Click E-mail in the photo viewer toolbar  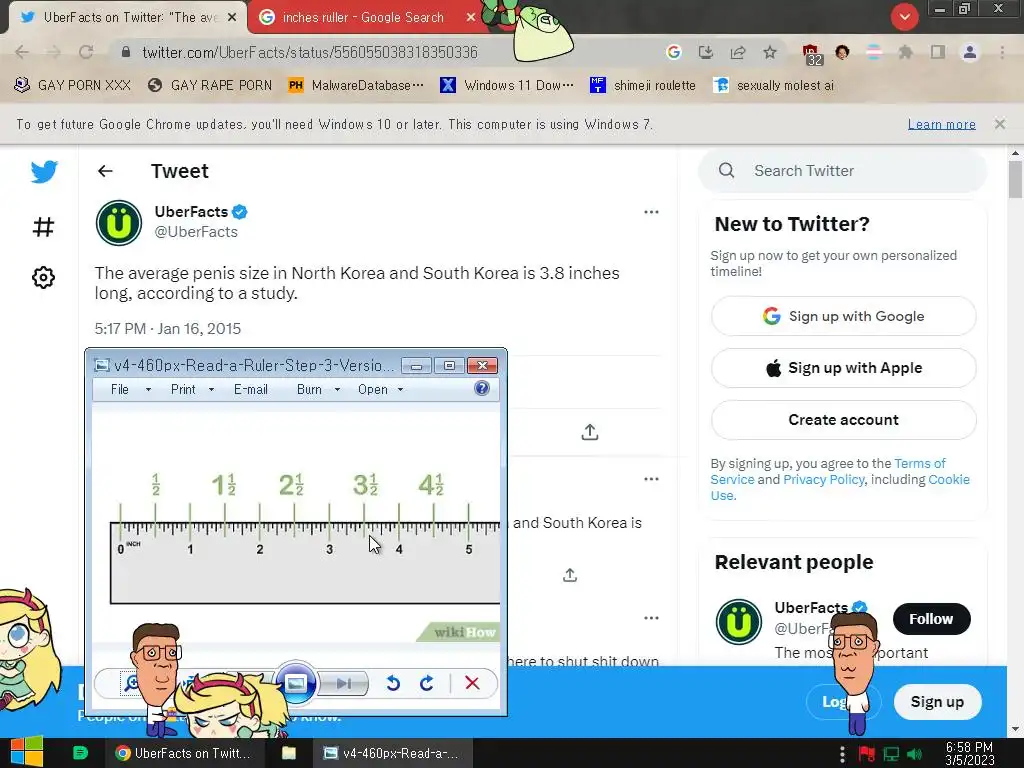point(251,389)
